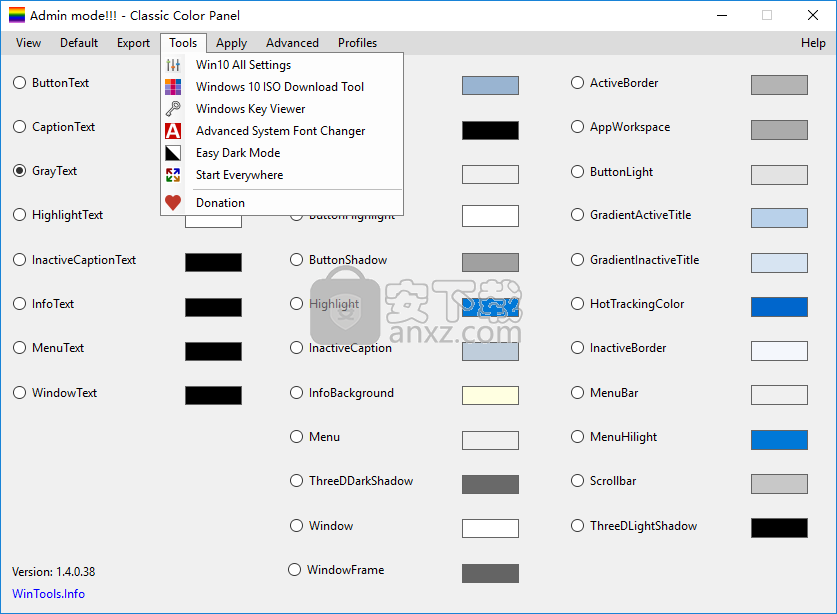
Task: Select the ThreeDDarkShadow radio button
Action: click(296, 481)
